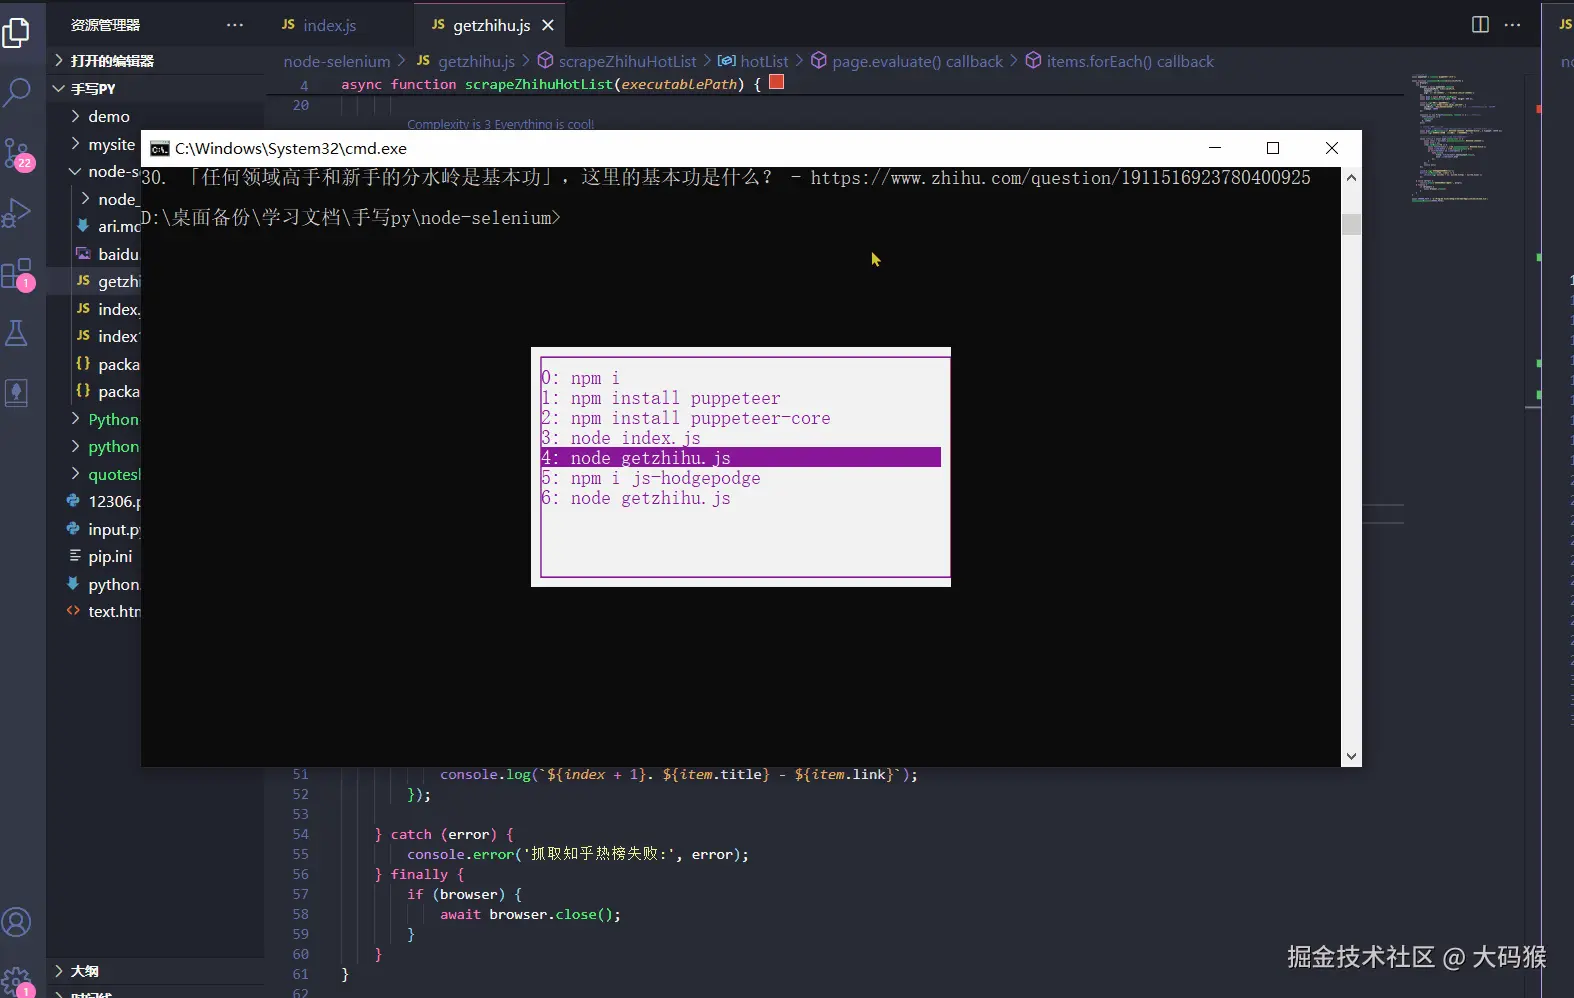1574x998 pixels.
Task: Split the editor to the right
Action: point(1480,25)
